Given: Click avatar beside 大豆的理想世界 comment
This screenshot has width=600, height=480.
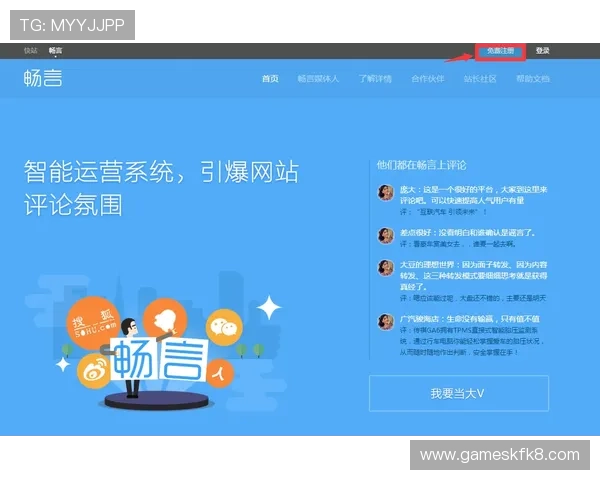Looking at the screenshot, I should pyautogui.click(x=386, y=268).
